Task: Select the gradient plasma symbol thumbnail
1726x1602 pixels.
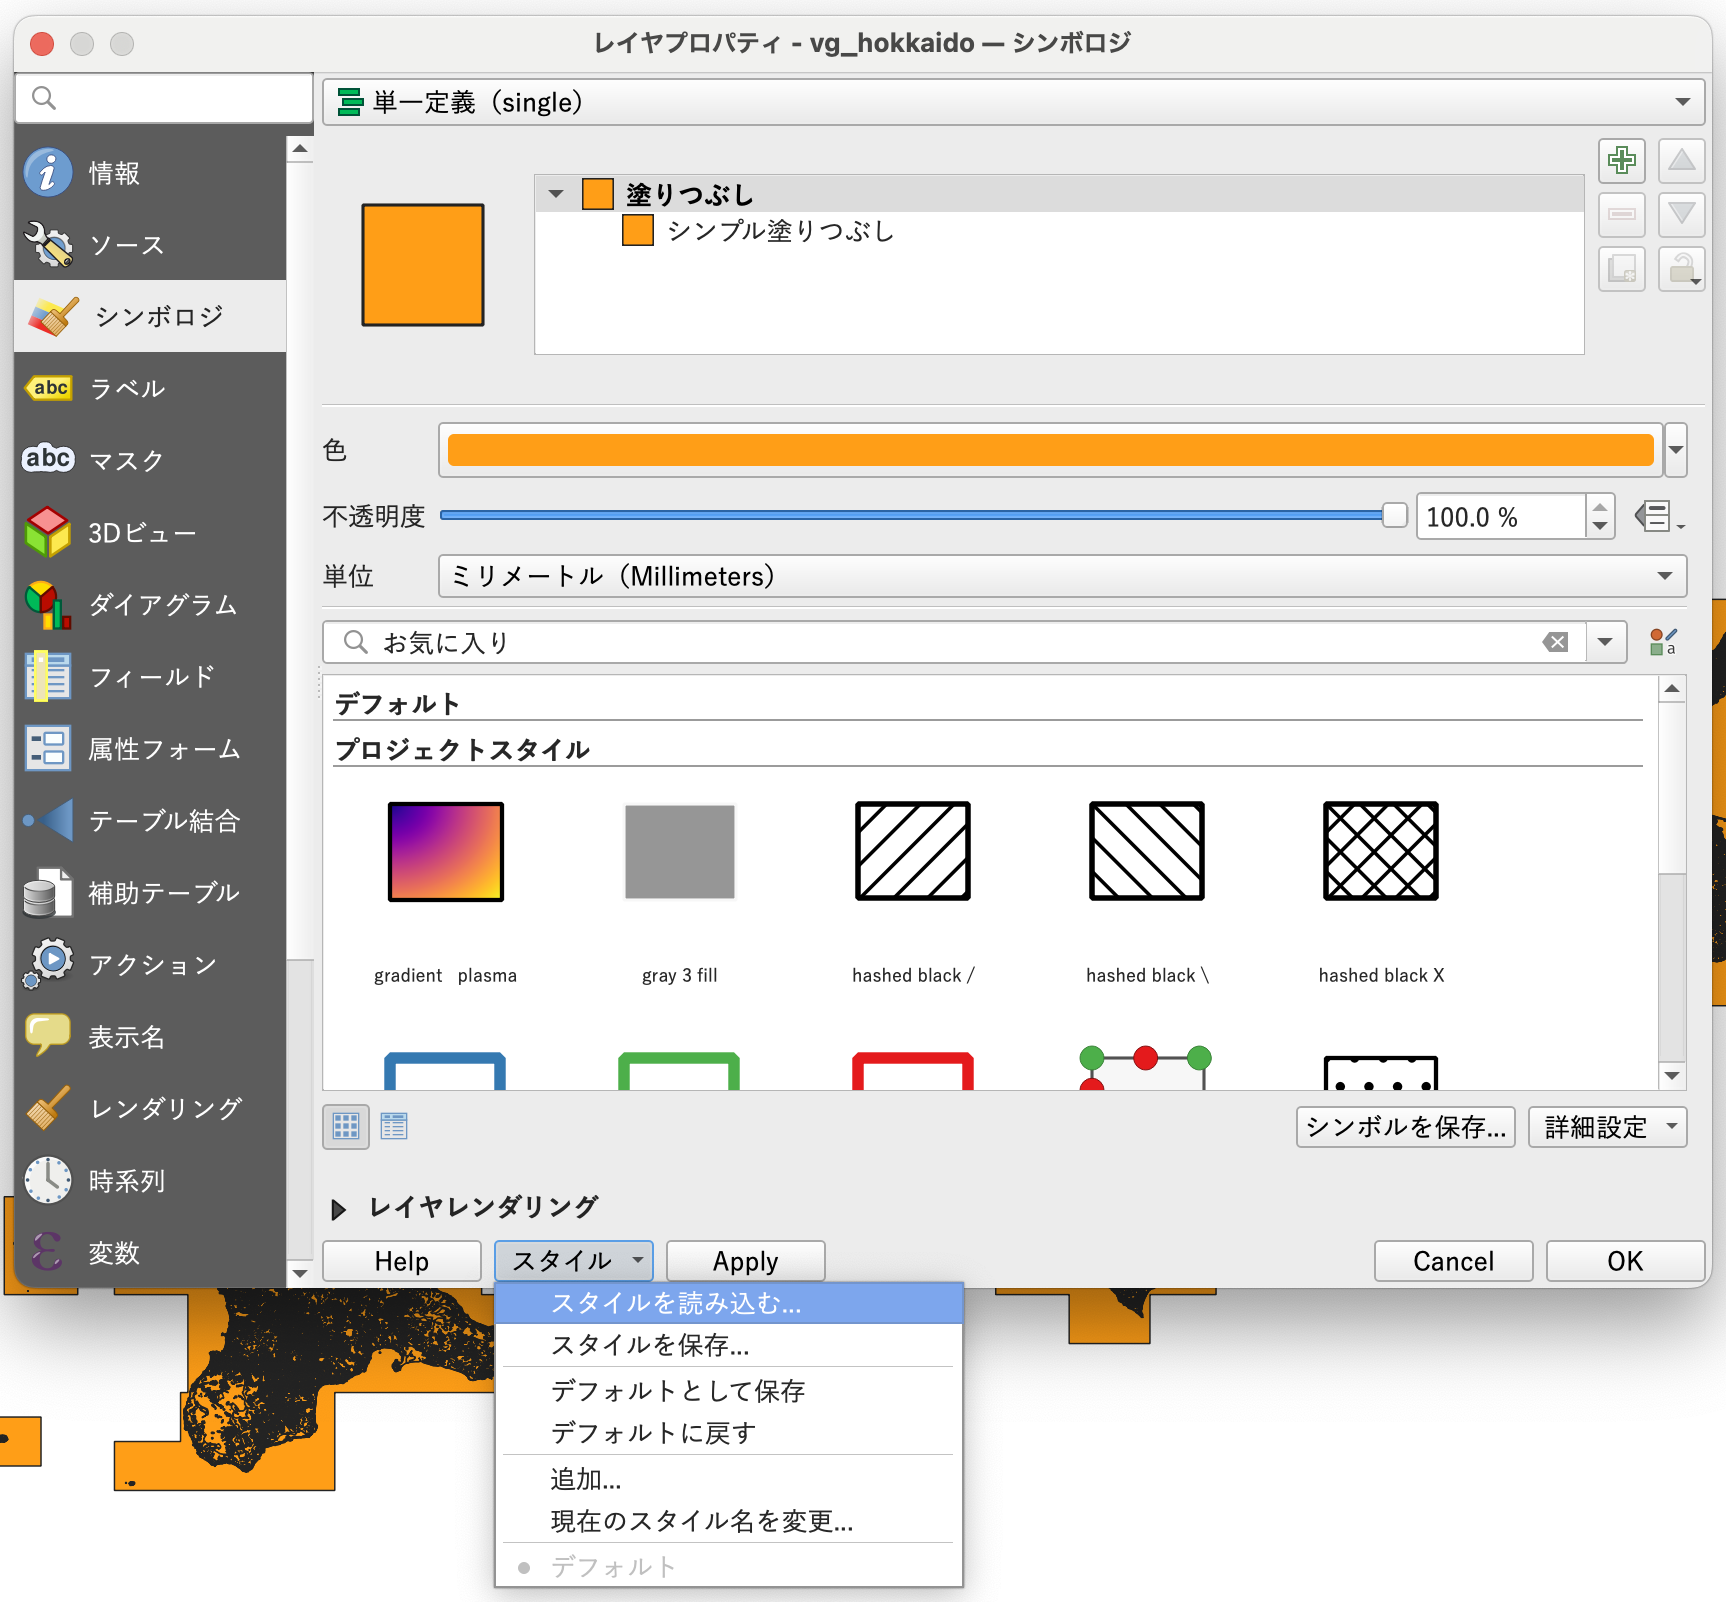Action: (x=445, y=852)
